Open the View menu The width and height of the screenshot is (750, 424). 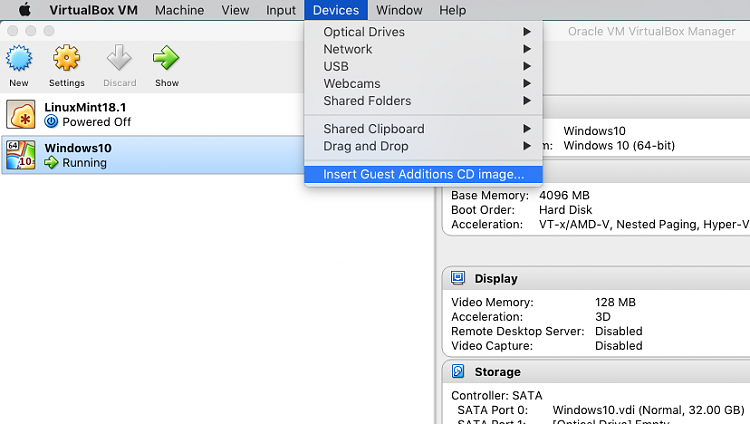[235, 10]
